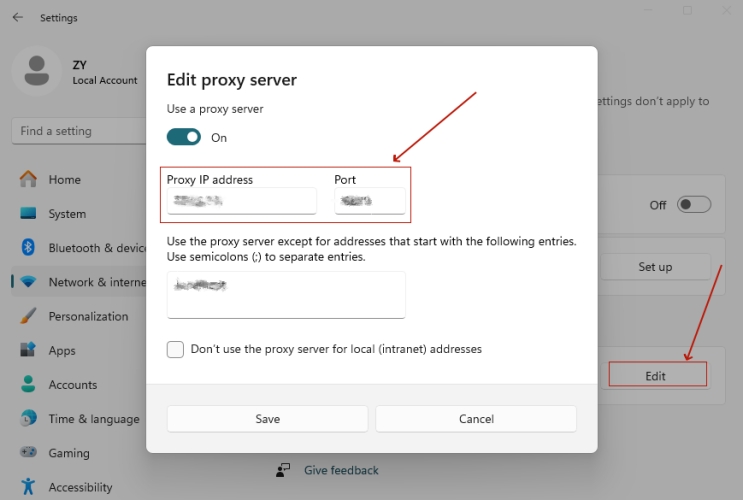Focus the Port input field

[370, 201]
